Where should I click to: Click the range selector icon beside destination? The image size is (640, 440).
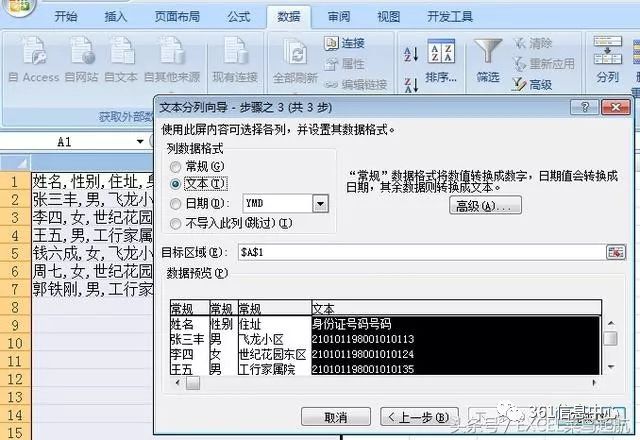[x=616, y=252]
